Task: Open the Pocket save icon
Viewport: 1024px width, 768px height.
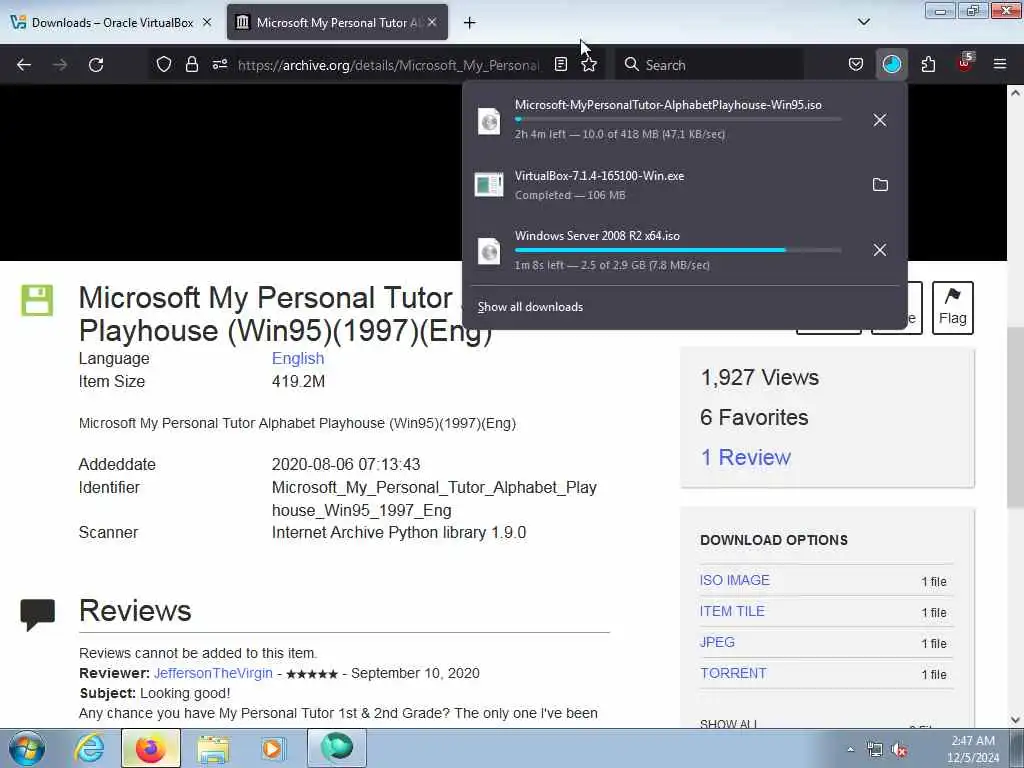Action: (856, 65)
